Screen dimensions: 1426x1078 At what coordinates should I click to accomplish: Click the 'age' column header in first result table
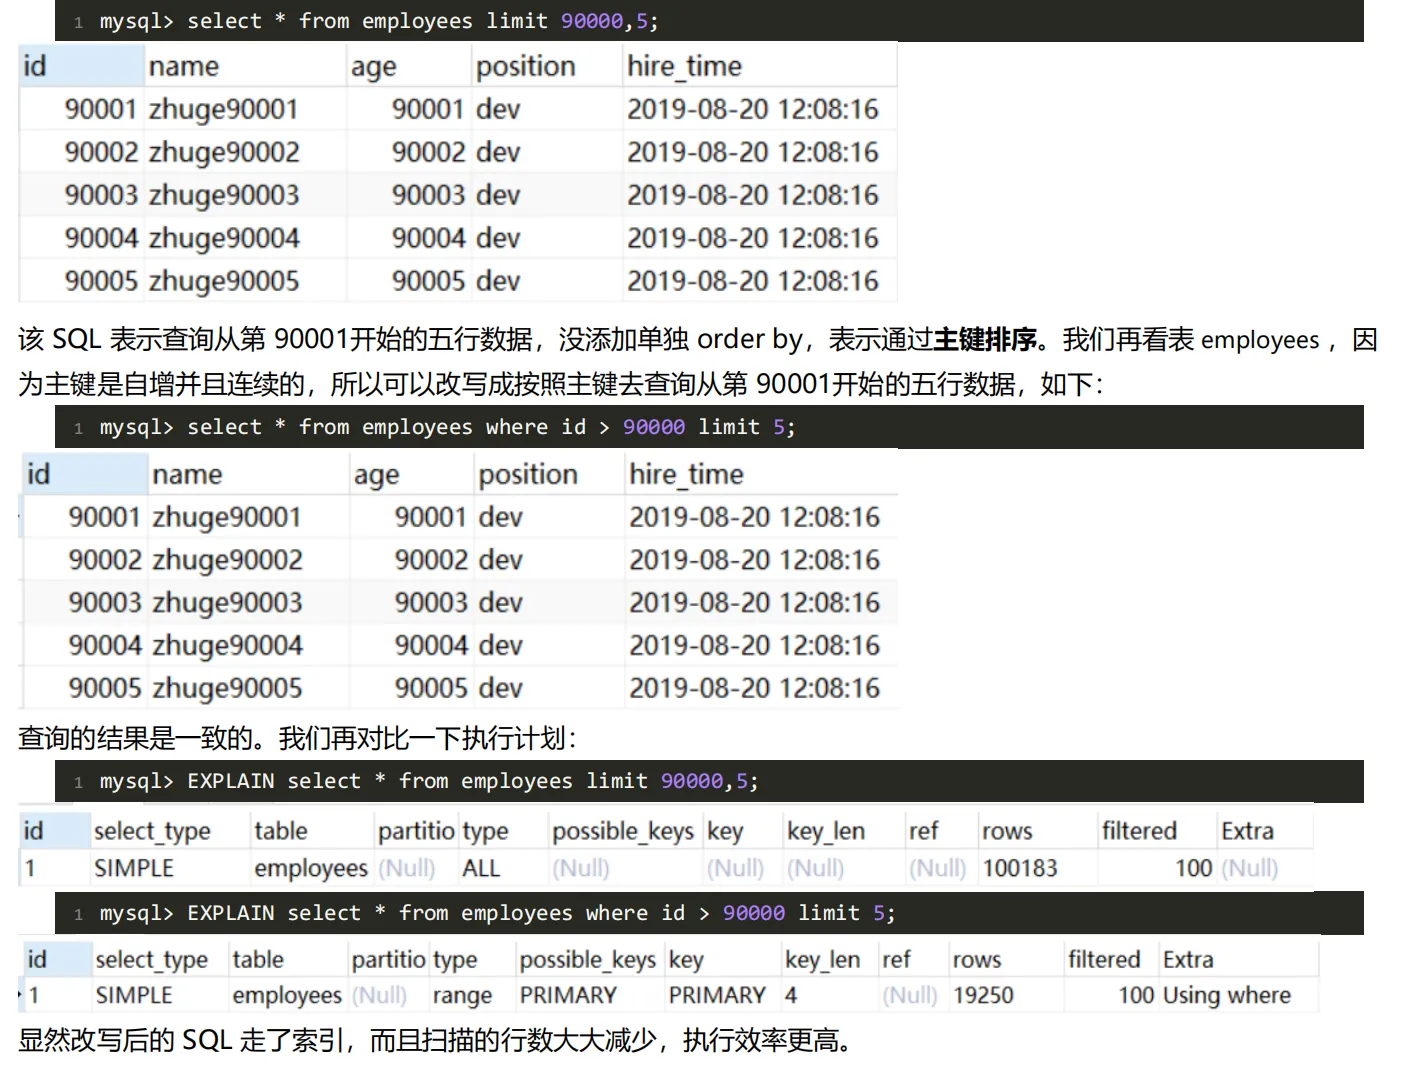(408, 66)
